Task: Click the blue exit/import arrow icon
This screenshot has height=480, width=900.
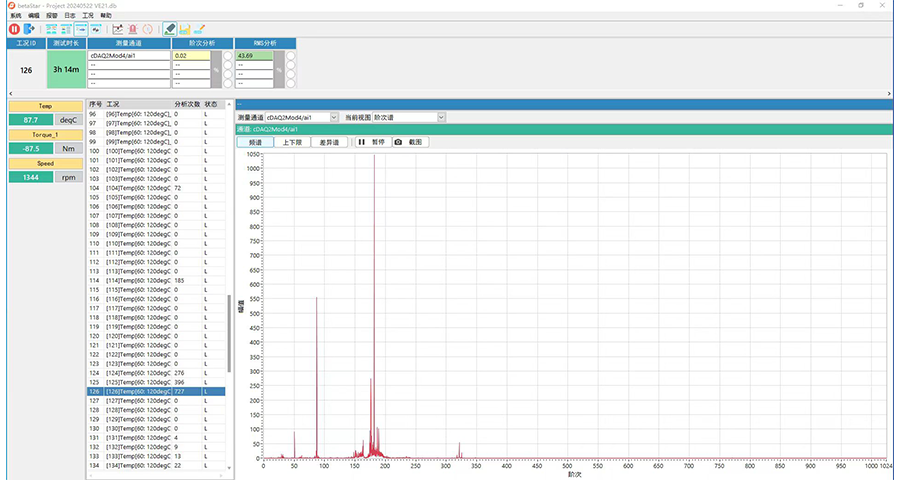Action: point(29,29)
